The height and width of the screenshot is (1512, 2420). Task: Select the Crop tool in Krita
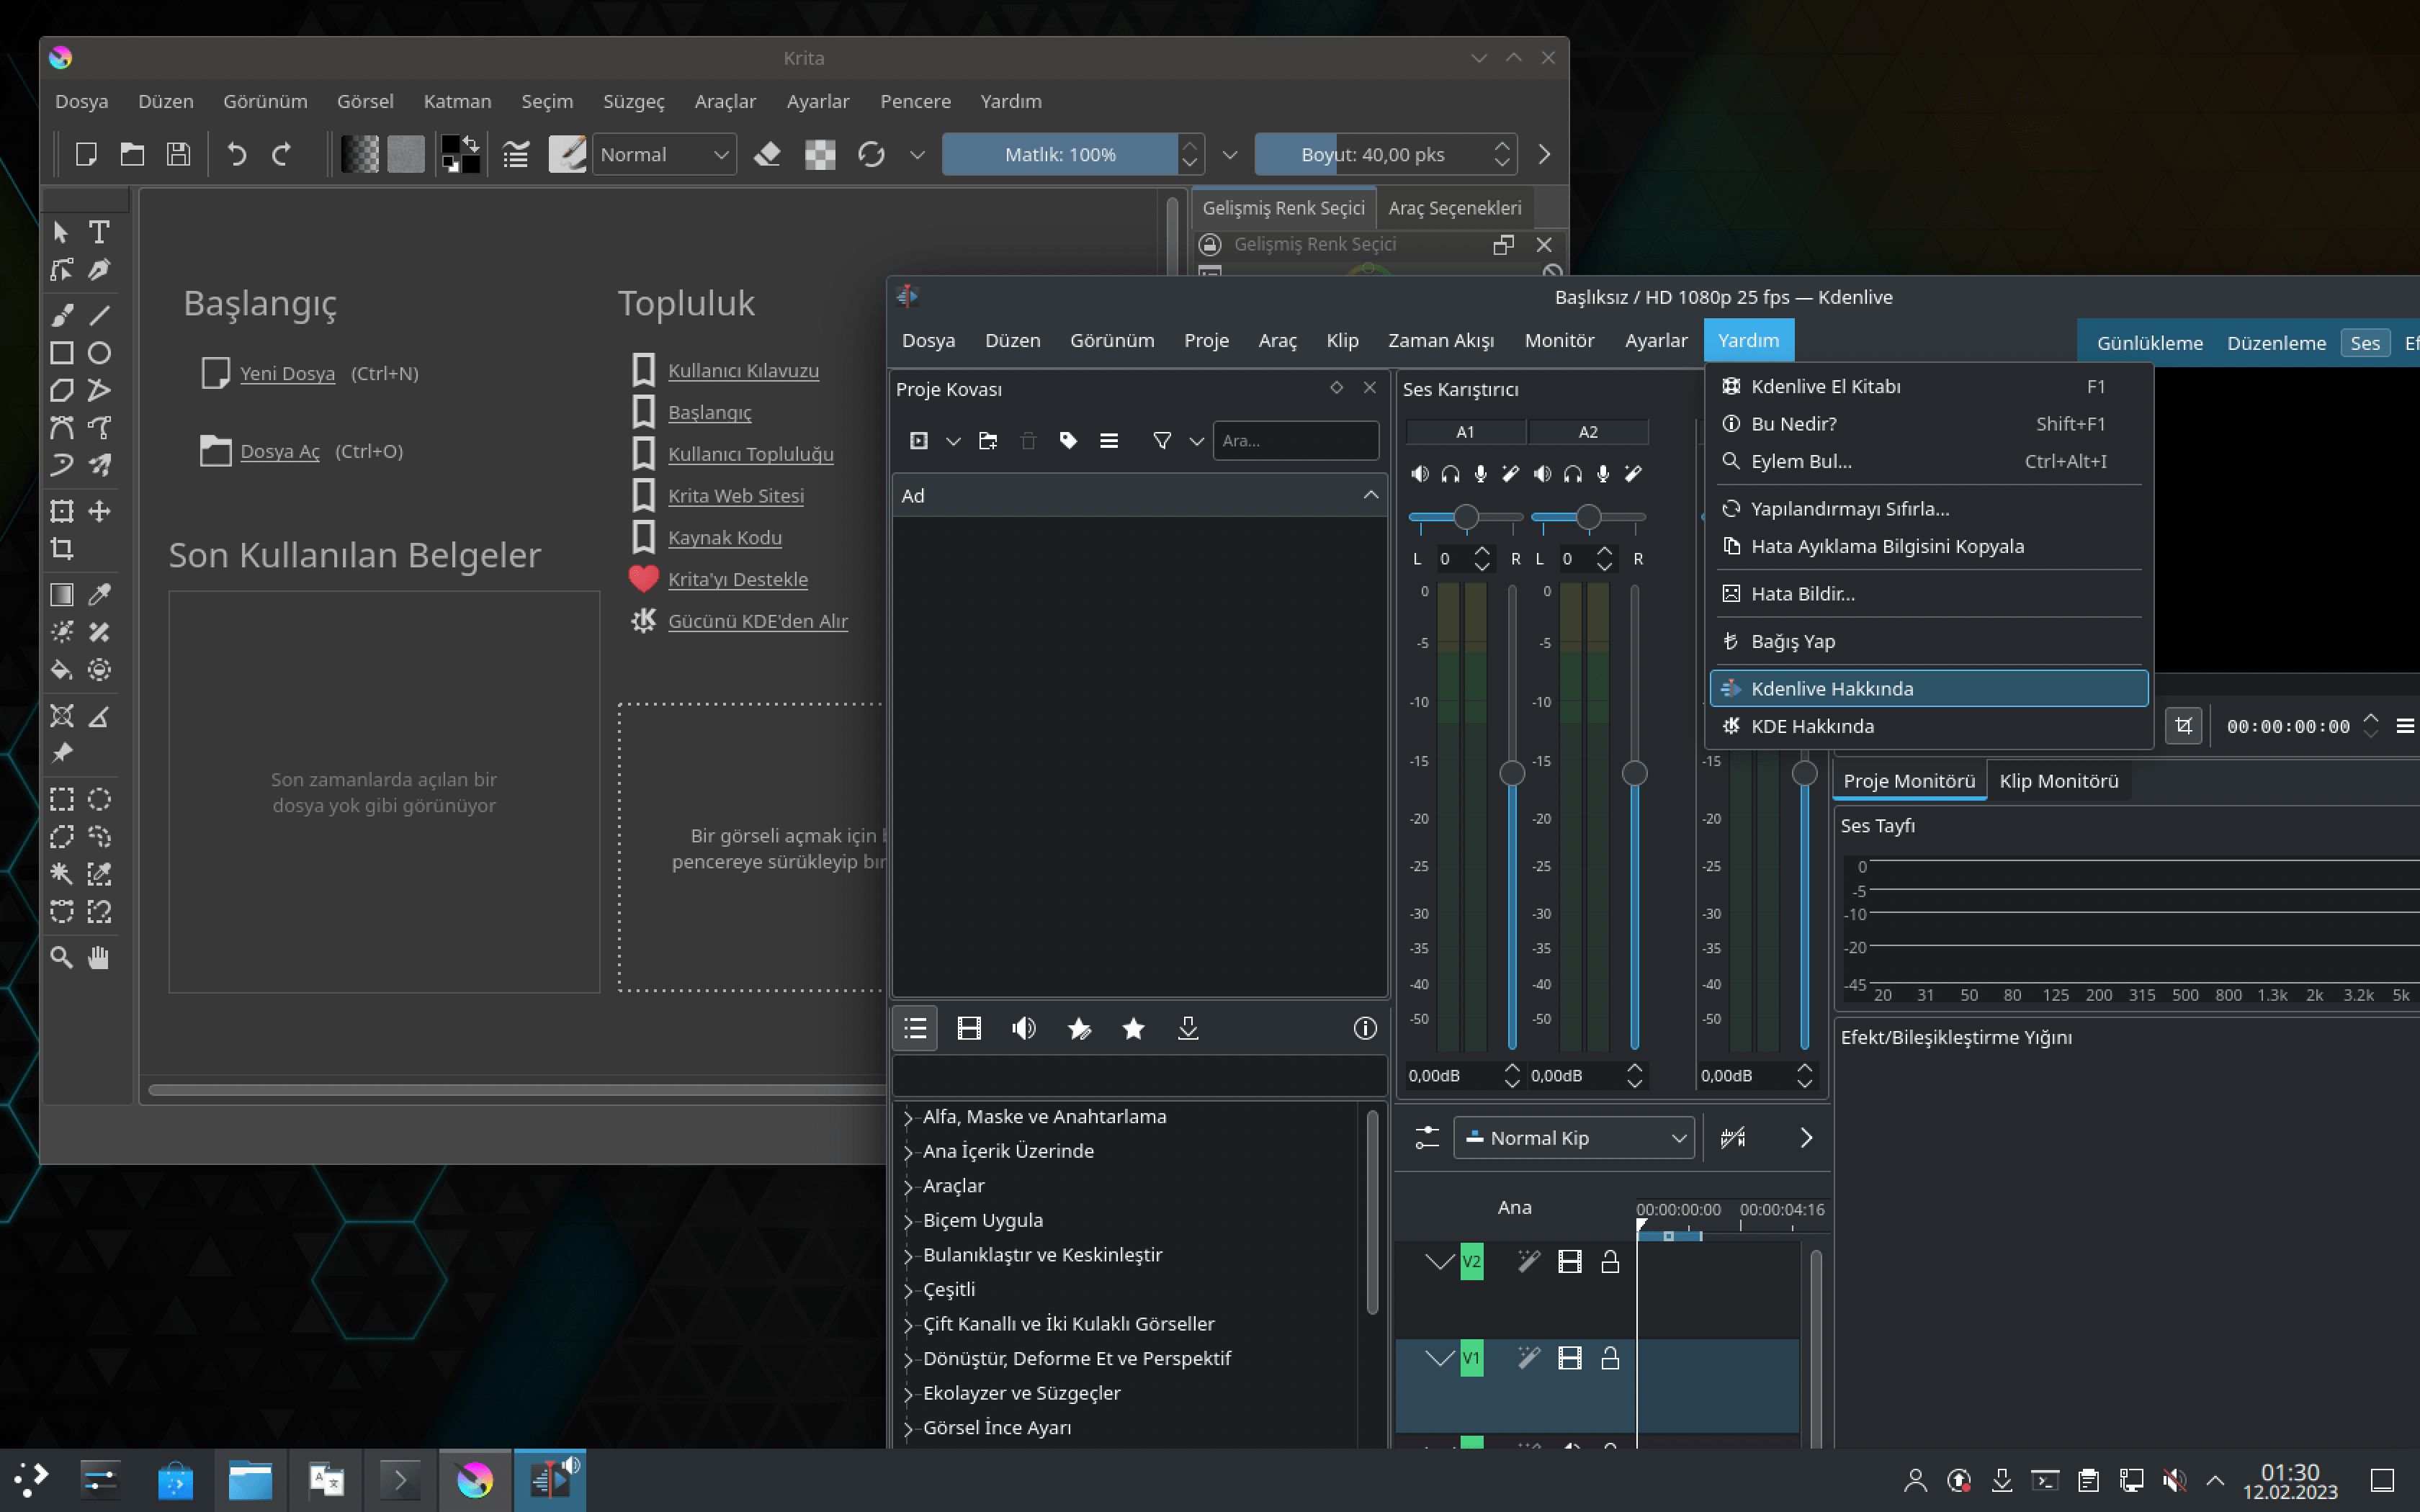pos(62,549)
